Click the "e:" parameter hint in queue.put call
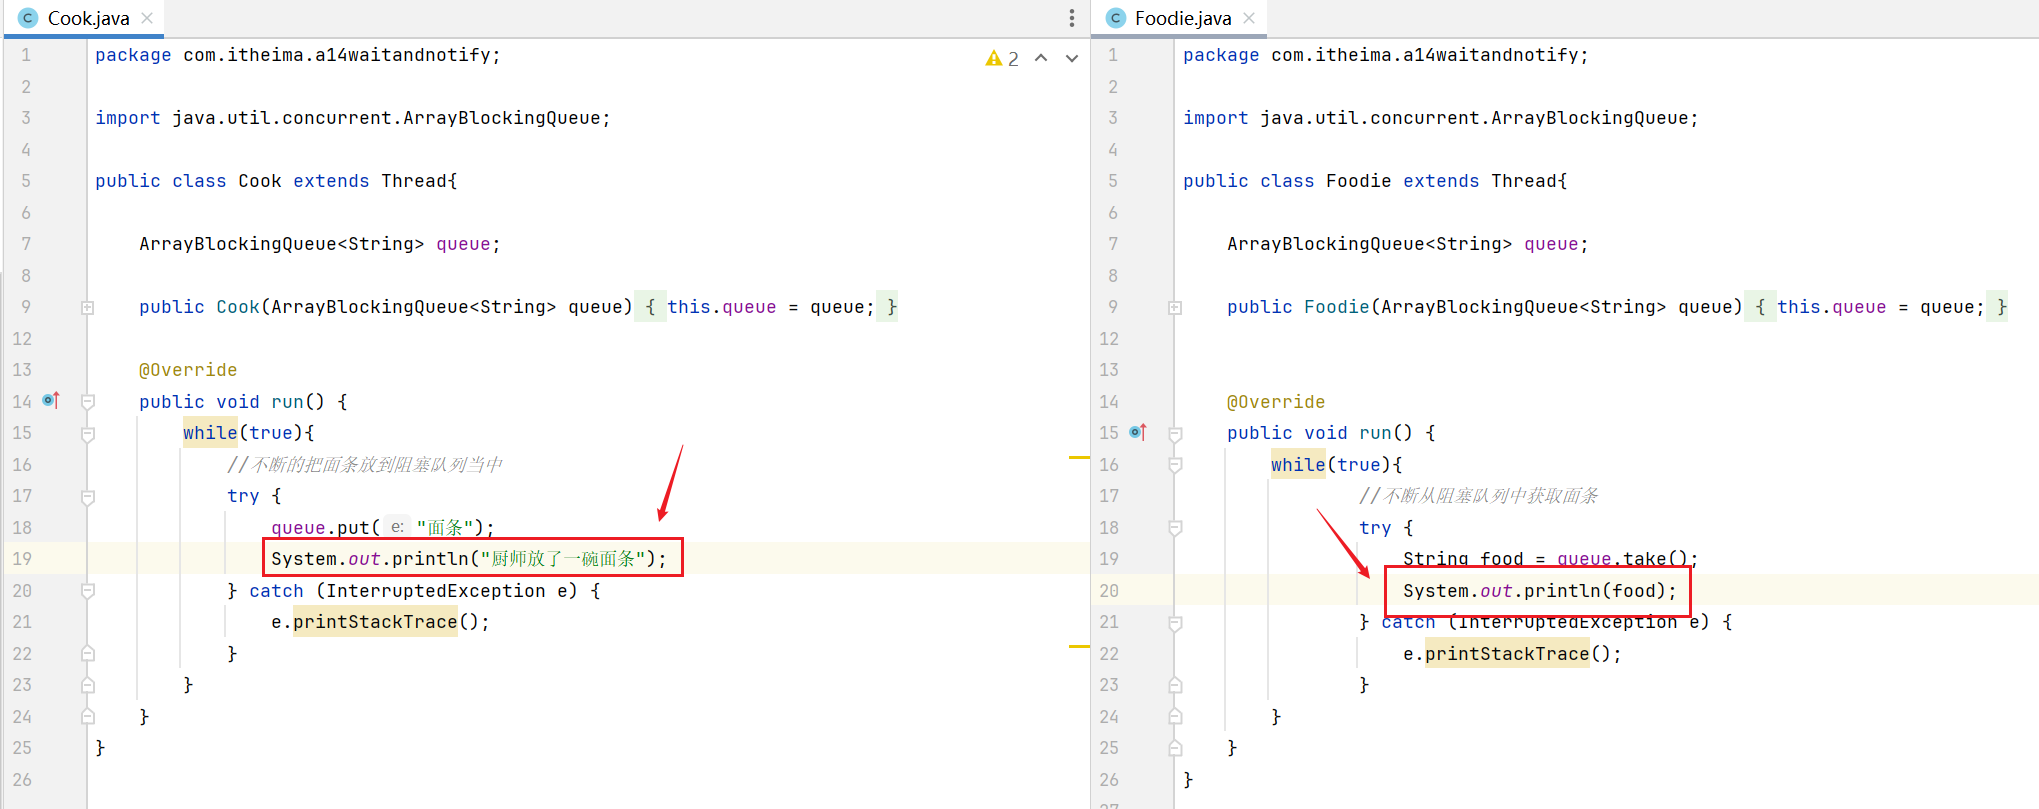The image size is (2039, 809). (x=397, y=527)
